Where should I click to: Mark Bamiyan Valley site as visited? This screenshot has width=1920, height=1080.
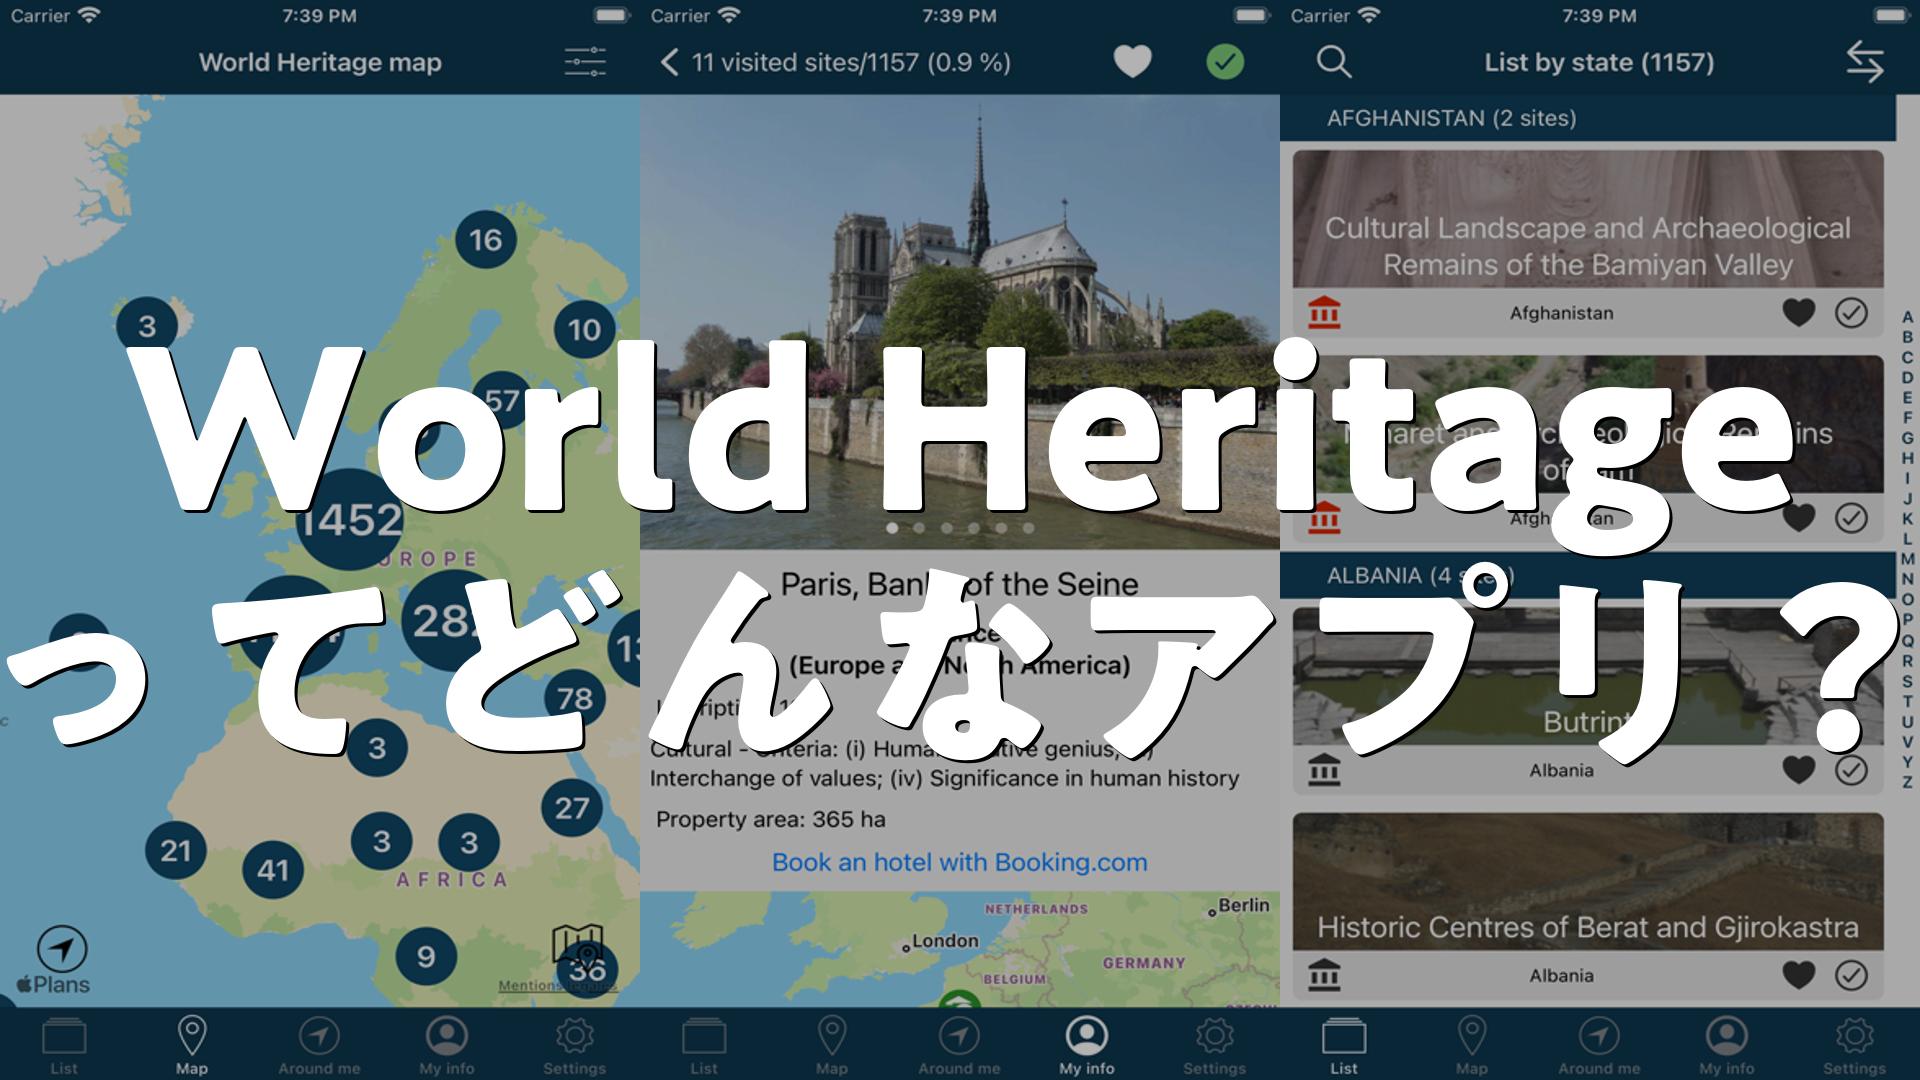coord(1851,313)
